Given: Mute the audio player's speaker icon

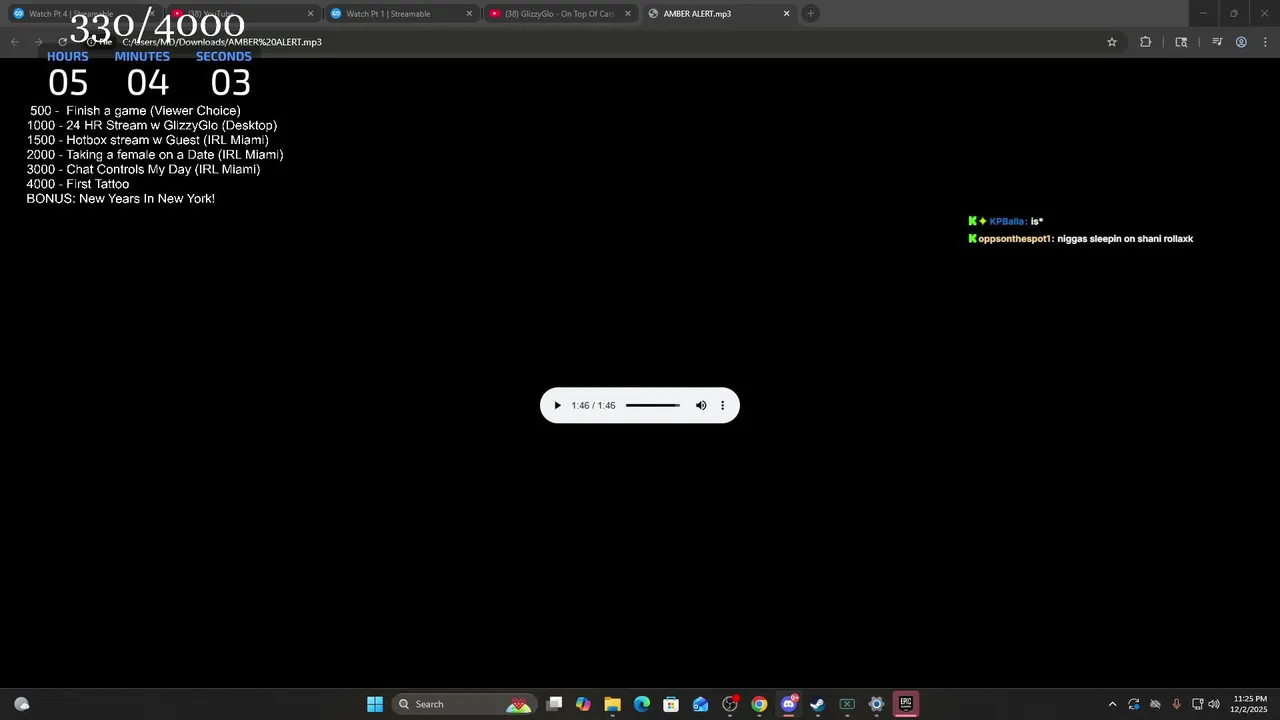Looking at the screenshot, I should click(x=701, y=405).
